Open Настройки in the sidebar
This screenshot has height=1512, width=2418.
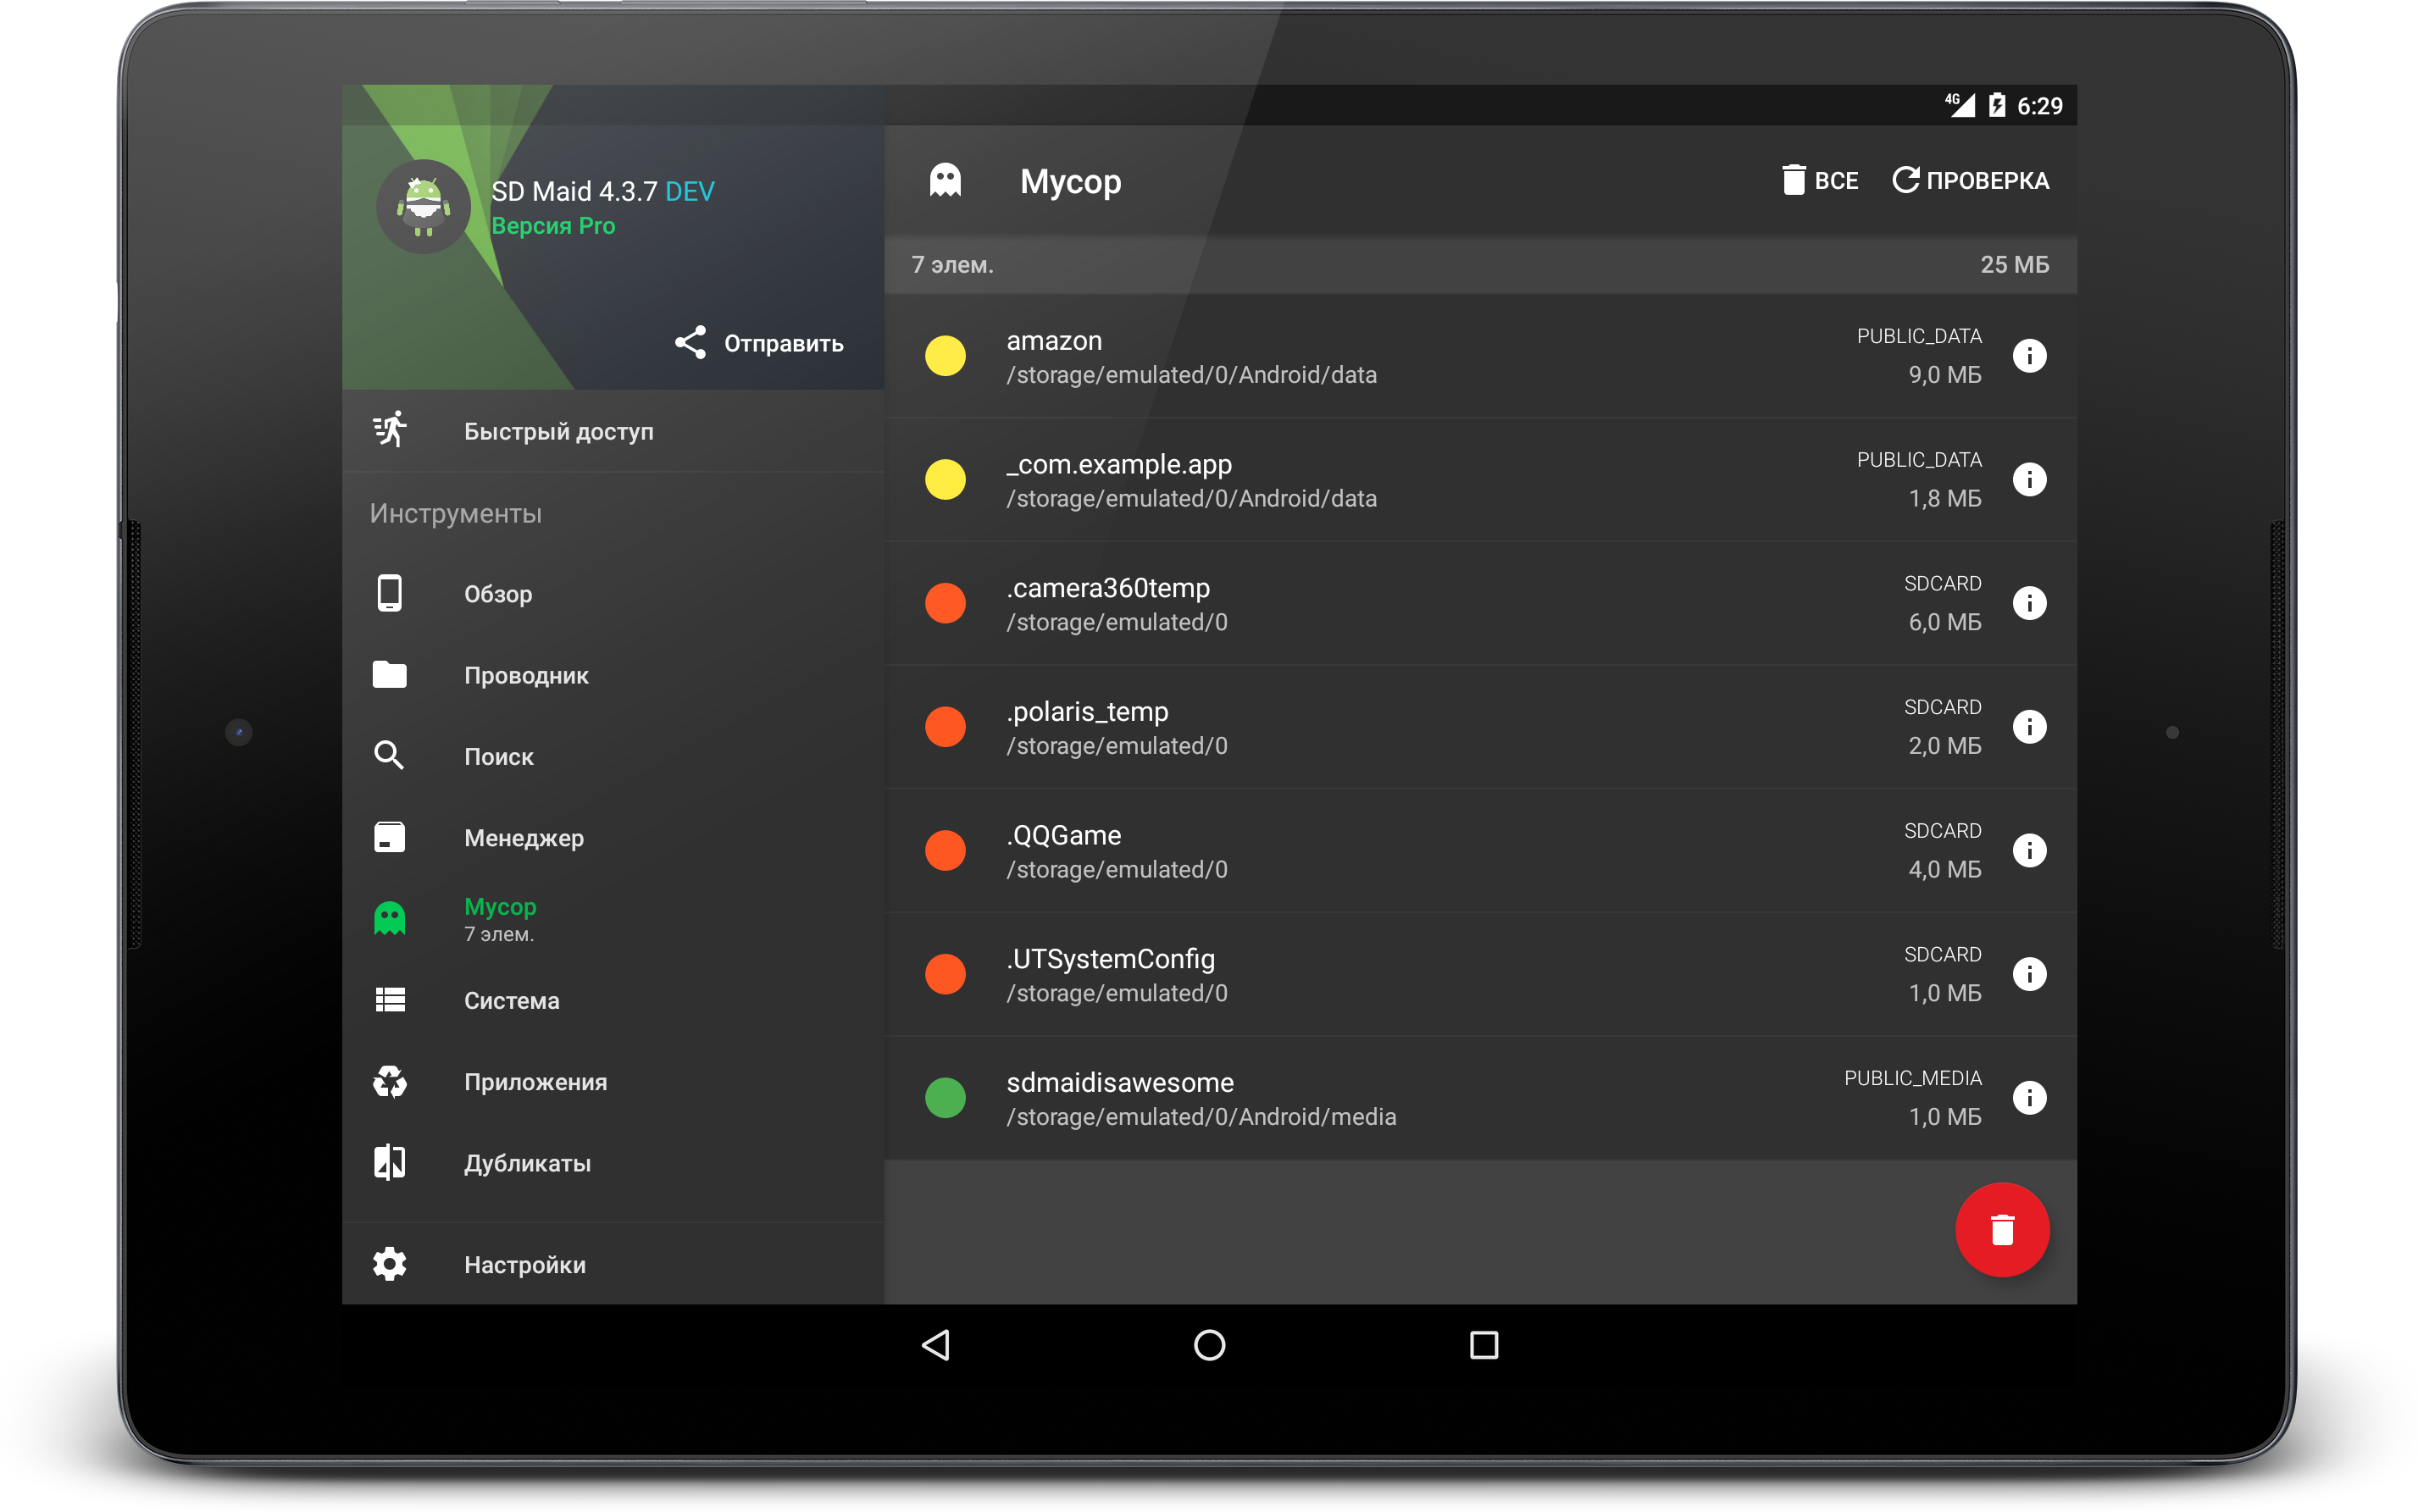point(613,1264)
